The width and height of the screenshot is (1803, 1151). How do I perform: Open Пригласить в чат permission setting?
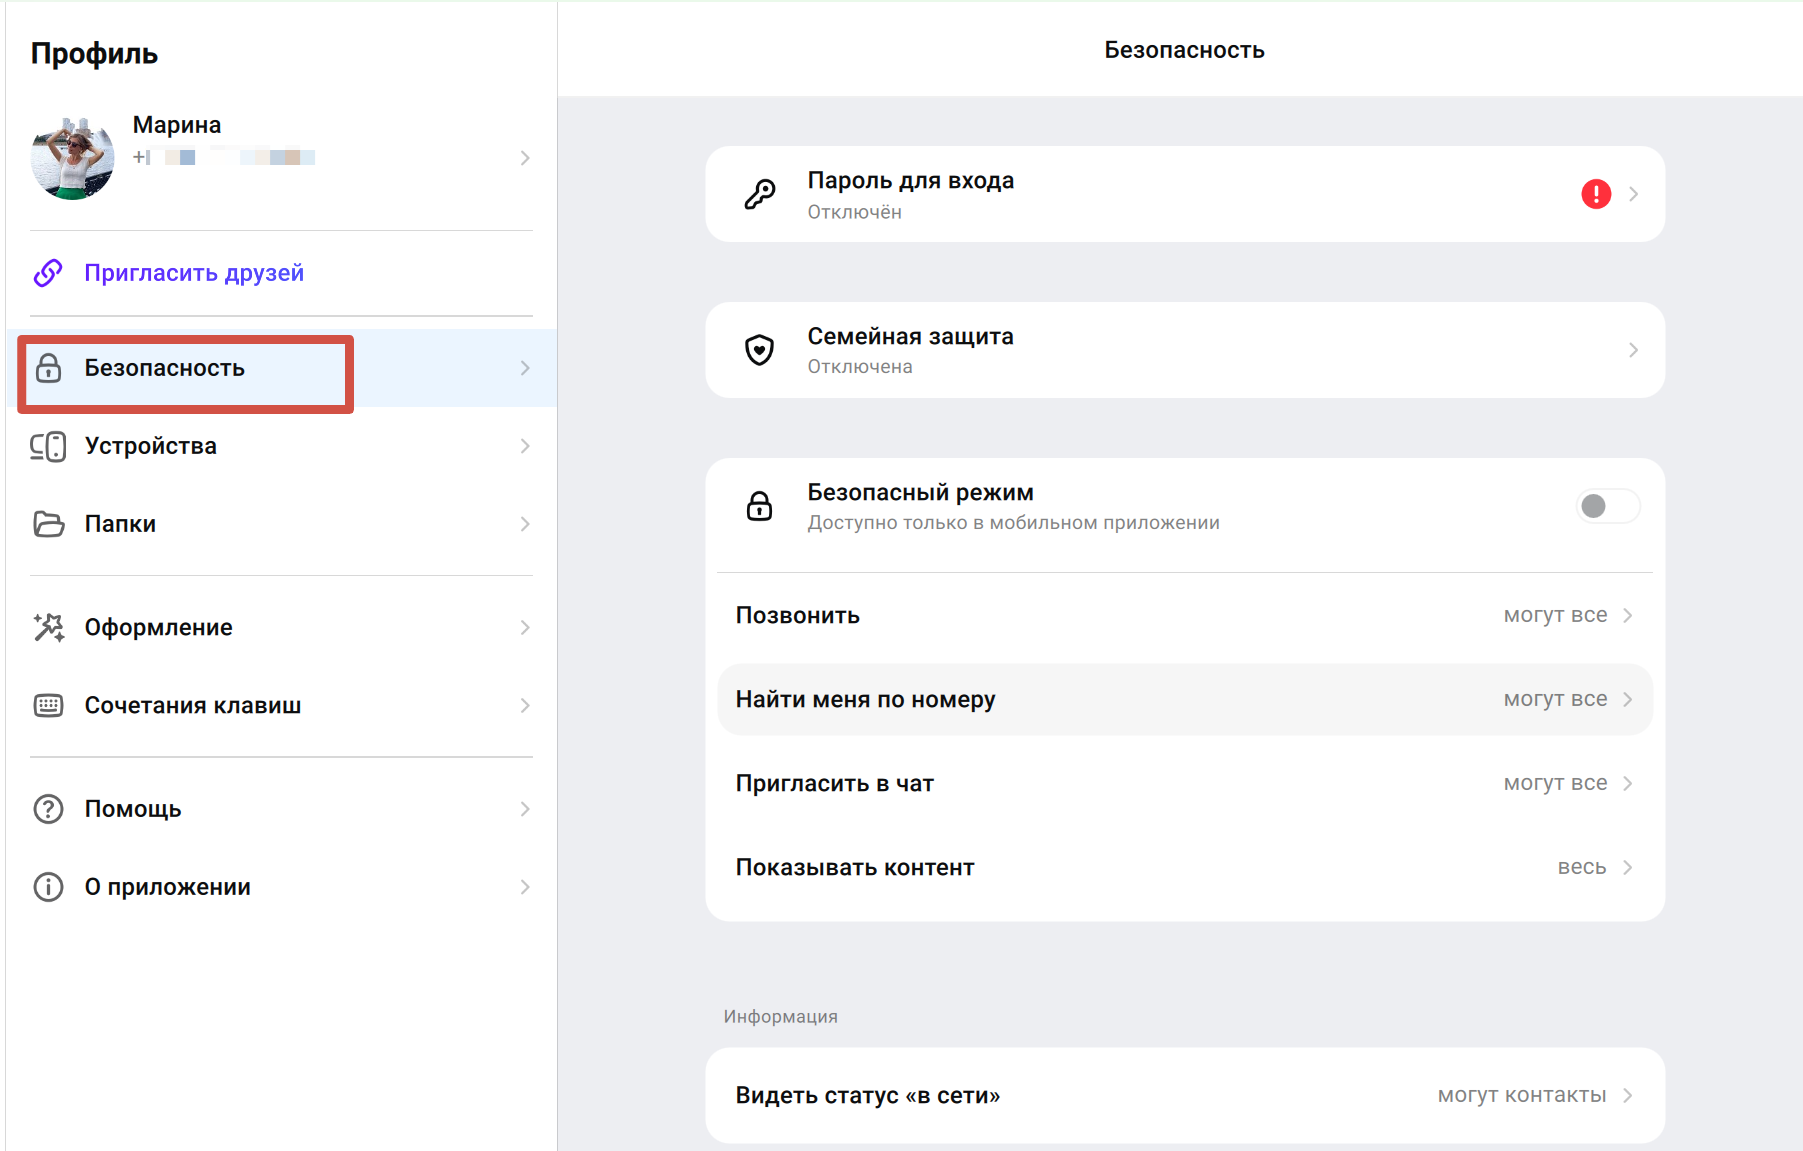pyautogui.click(x=1184, y=784)
